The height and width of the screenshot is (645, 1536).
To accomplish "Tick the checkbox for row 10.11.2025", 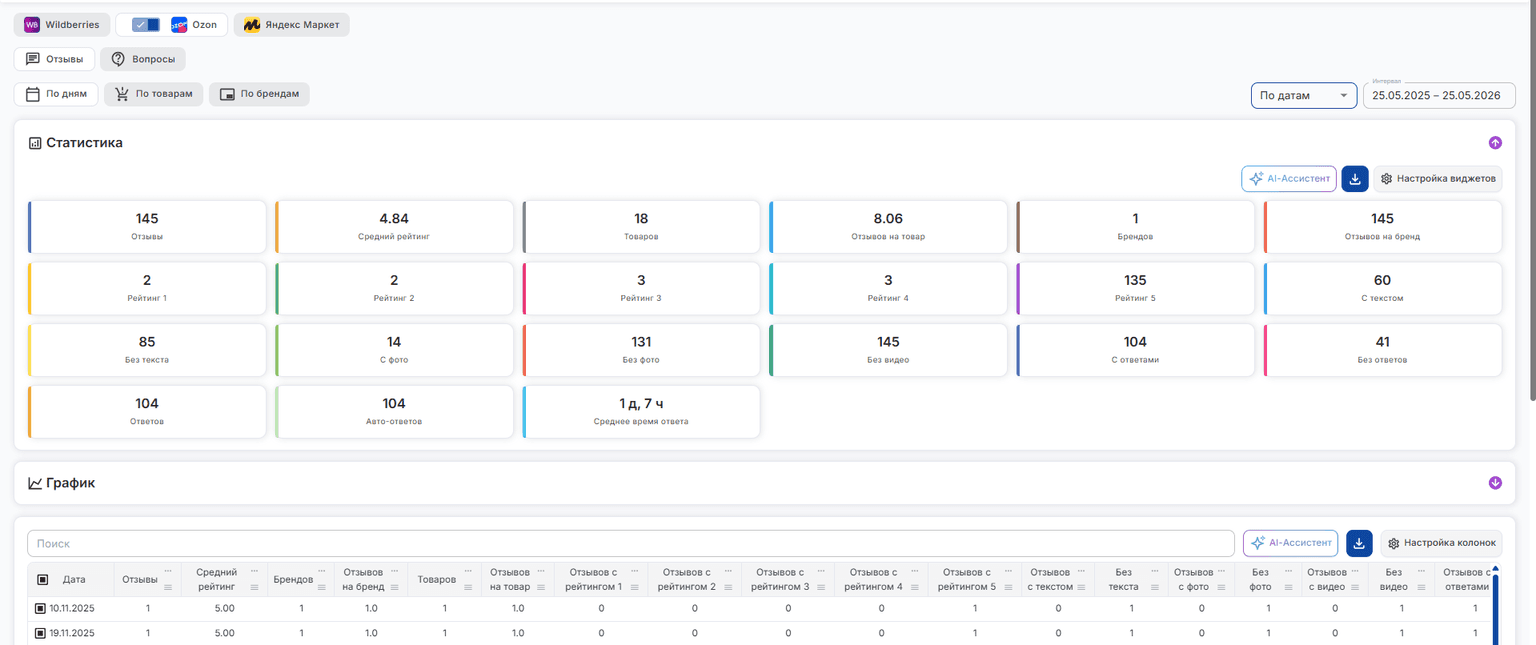I will 40,608.
